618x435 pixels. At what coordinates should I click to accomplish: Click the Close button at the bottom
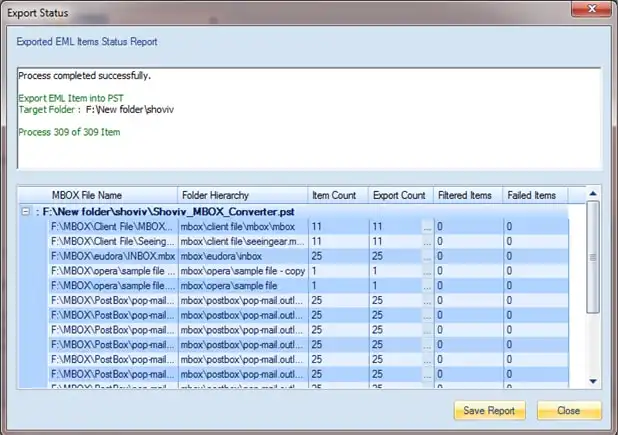point(569,411)
